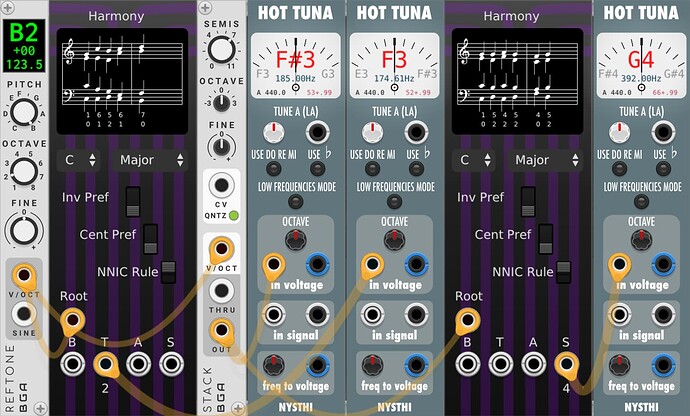Click the yellow in voltage jack on G4 tuner
This screenshot has height=416, width=690.
pos(619,264)
